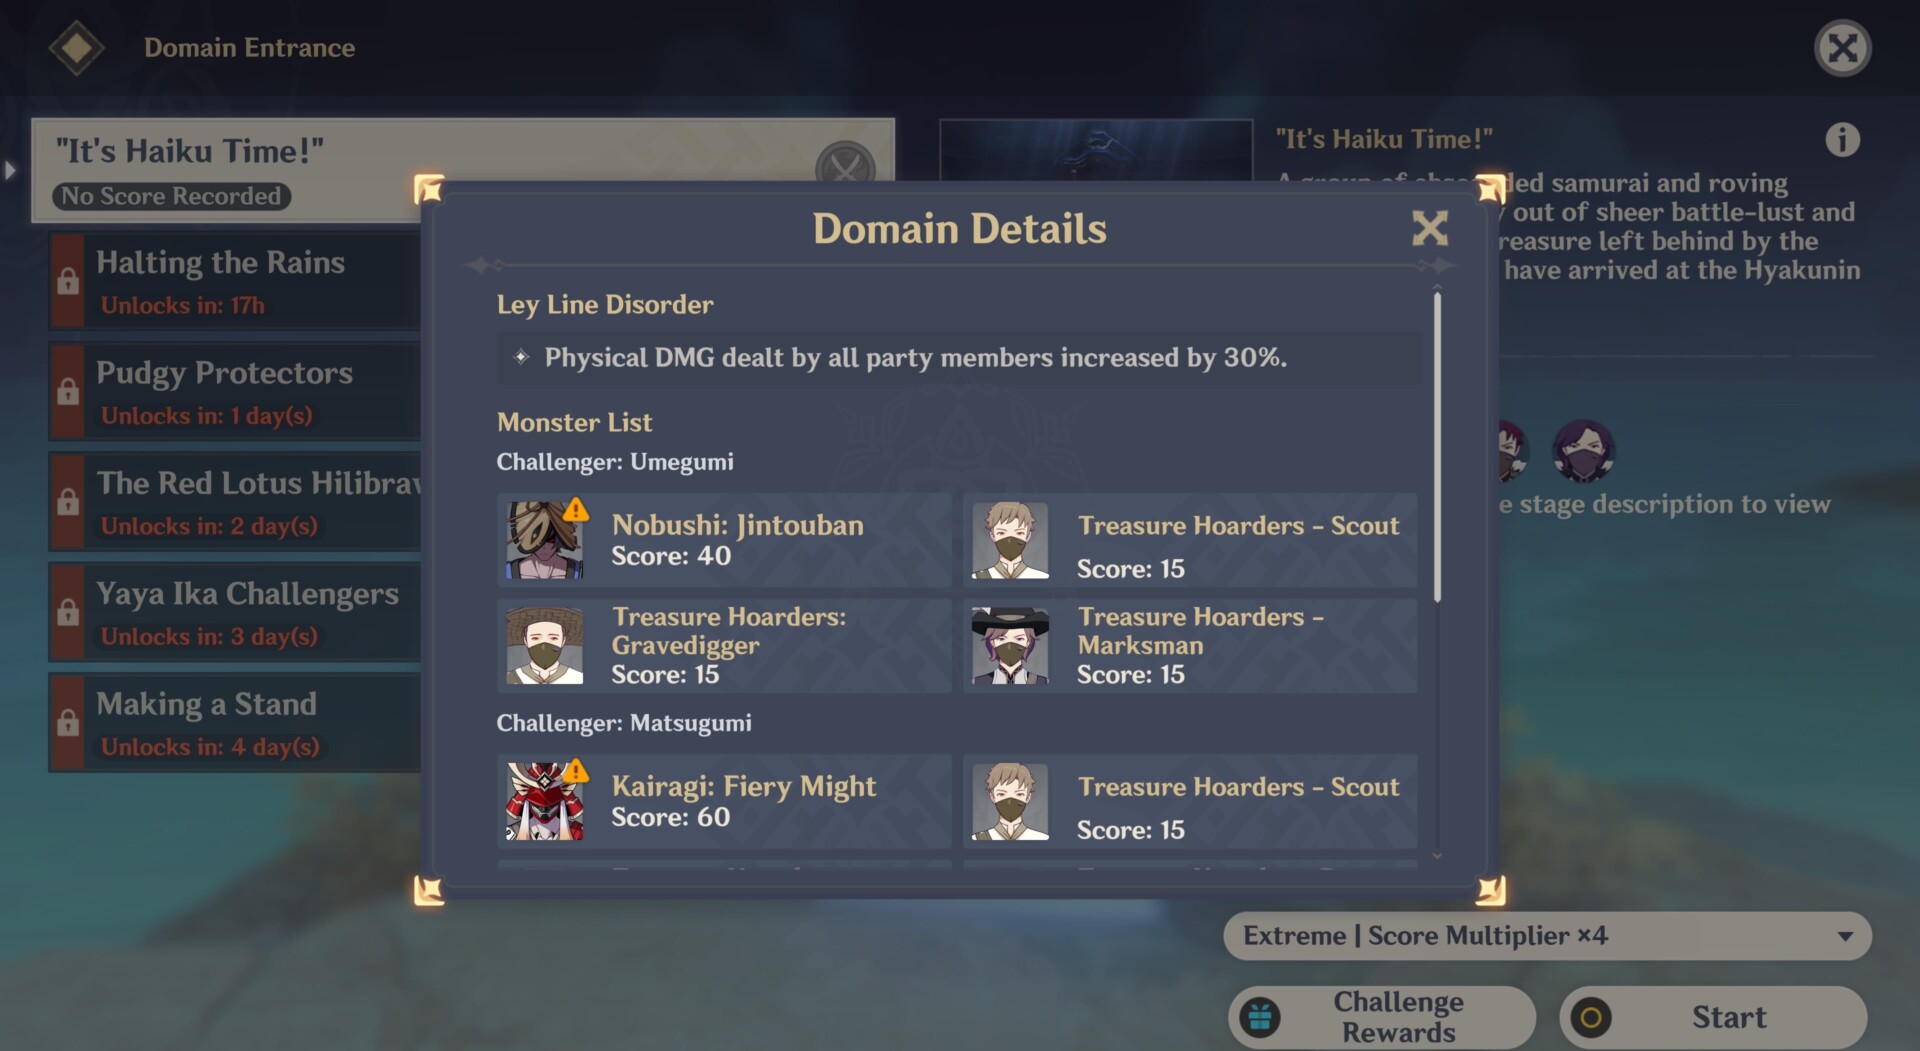
Task: Click the Umegumi Treasure Hoarders Scout portrait
Action: [x=1010, y=540]
